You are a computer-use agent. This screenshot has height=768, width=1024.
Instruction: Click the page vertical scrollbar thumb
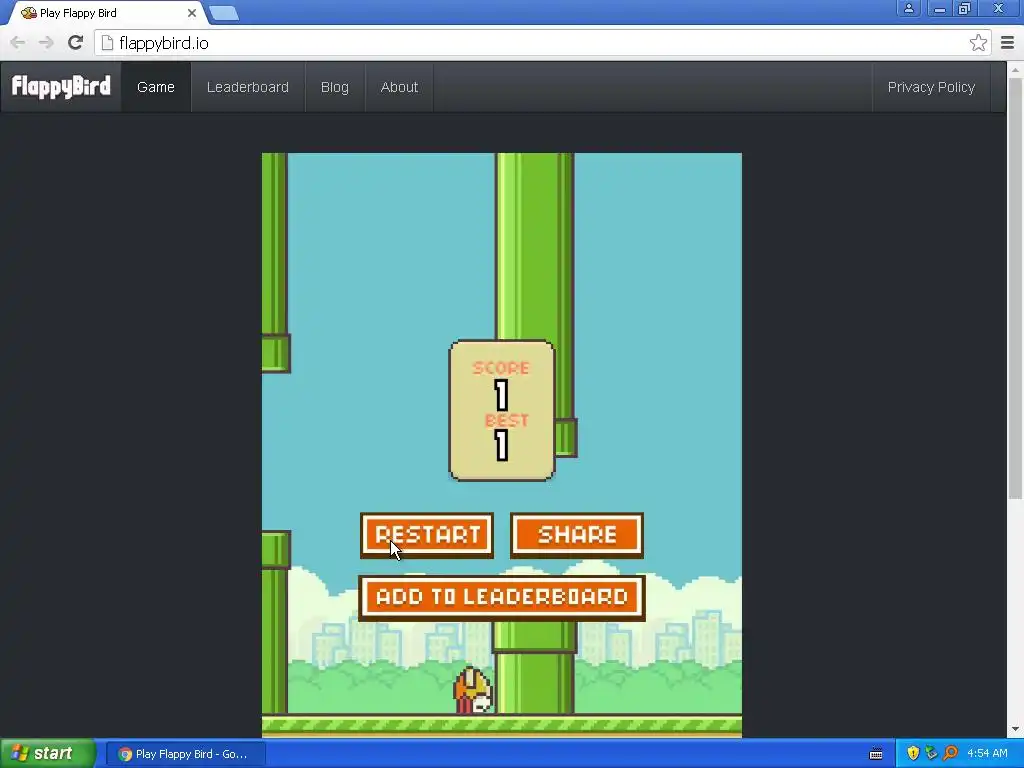pyautogui.click(x=1015, y=287)
